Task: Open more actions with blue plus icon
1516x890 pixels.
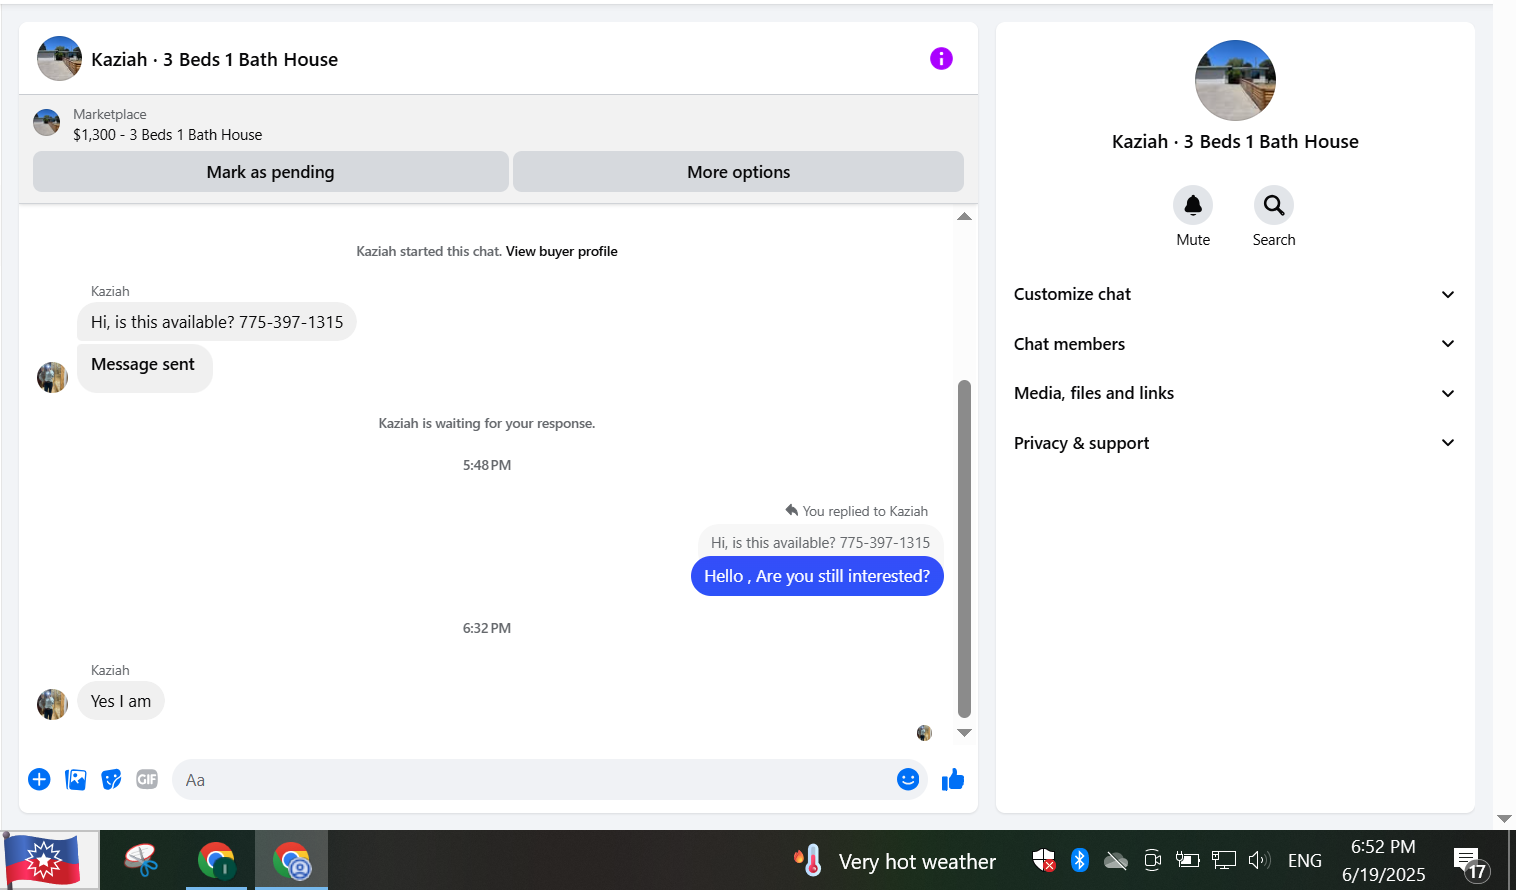Action: [x=39, y=779]
